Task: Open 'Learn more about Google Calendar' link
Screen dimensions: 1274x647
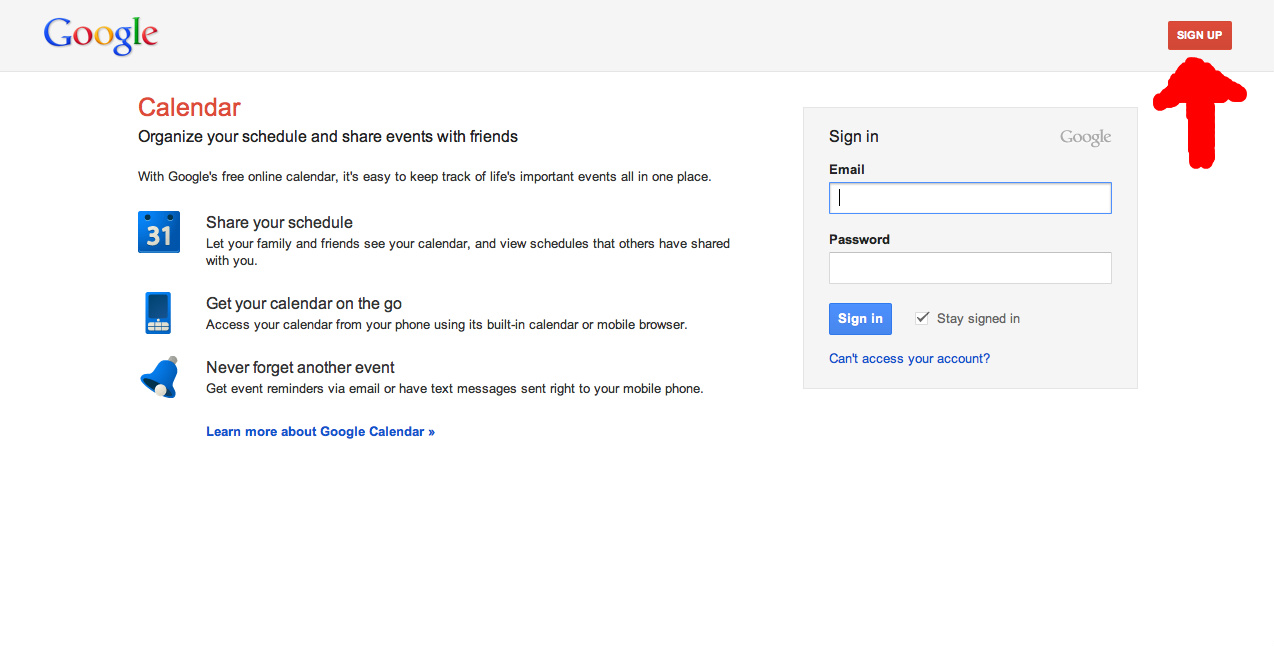Action: (320, 432)
